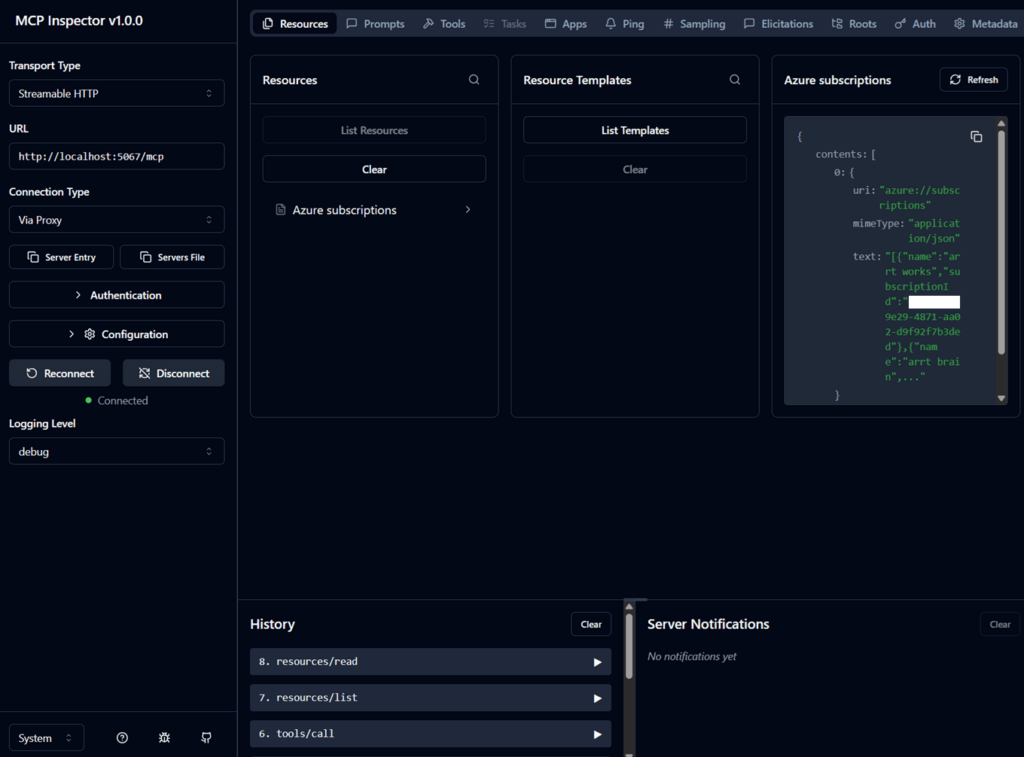Expand history entry 8. resources/read
1024x757 pixels.
click(x=430, y=662)
